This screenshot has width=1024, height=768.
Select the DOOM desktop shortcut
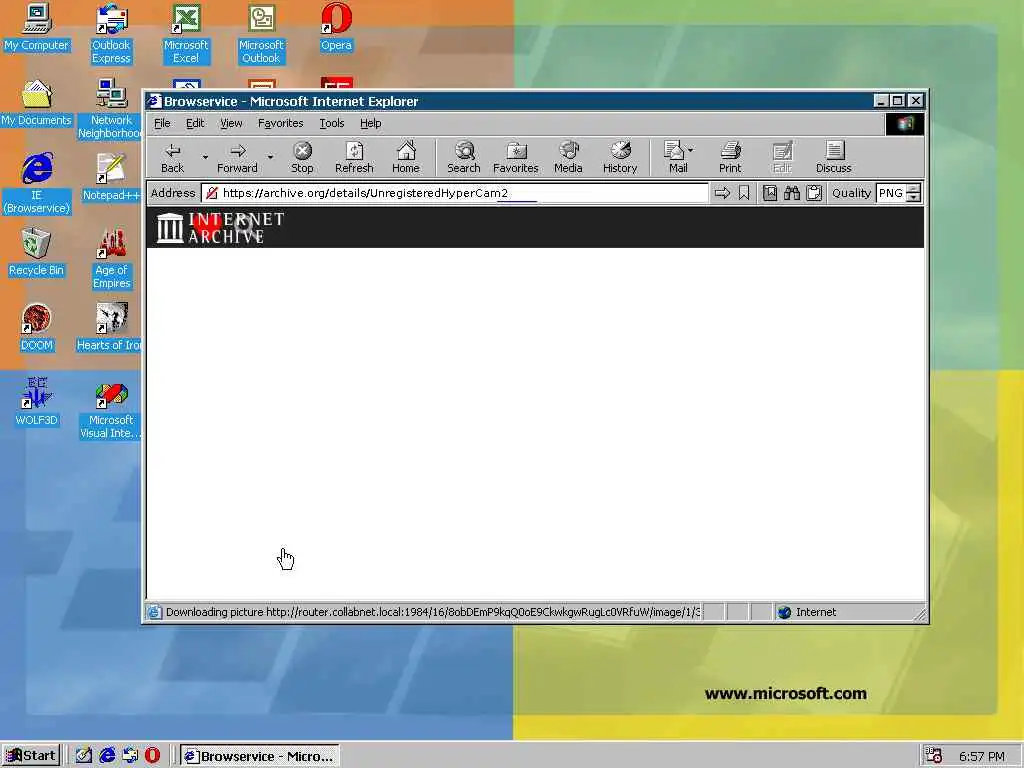37,328
